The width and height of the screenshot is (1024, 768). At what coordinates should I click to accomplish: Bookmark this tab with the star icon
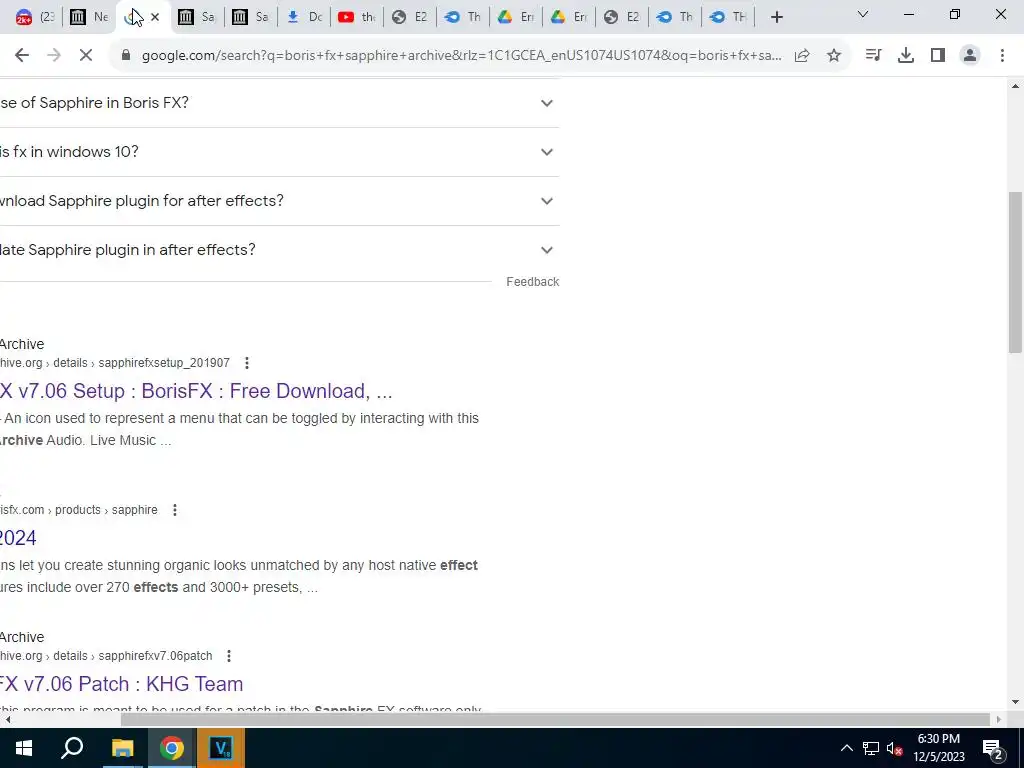click(834, 56)
